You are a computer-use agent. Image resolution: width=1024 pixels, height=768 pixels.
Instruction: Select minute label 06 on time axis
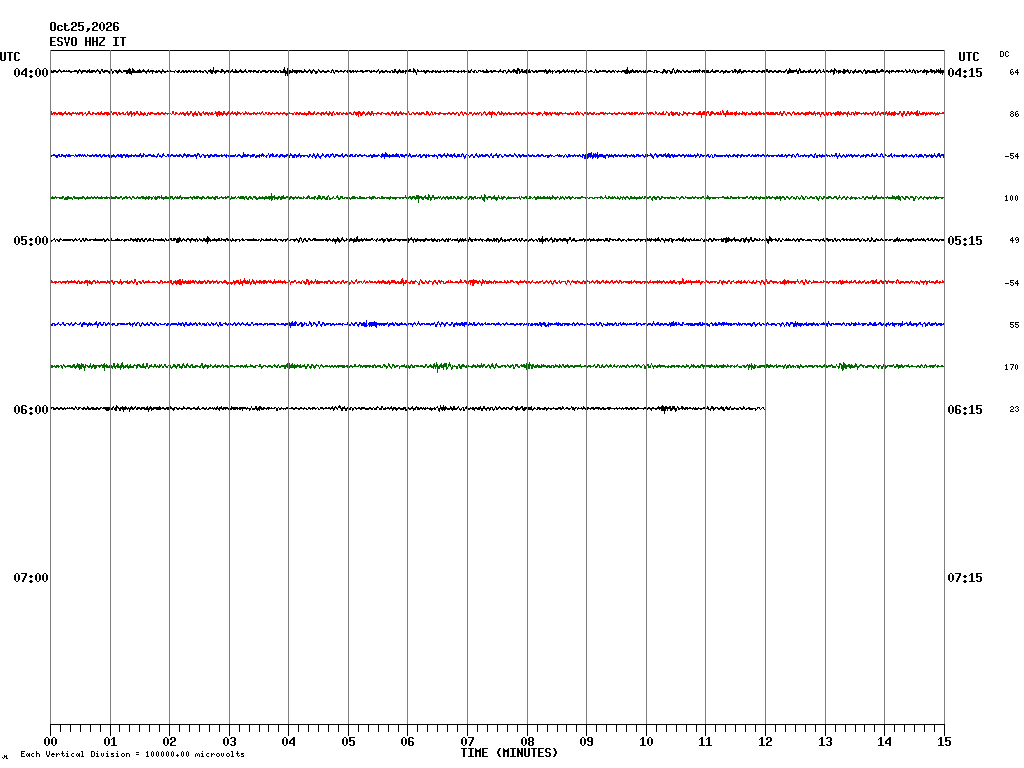(x=408, y=742)
